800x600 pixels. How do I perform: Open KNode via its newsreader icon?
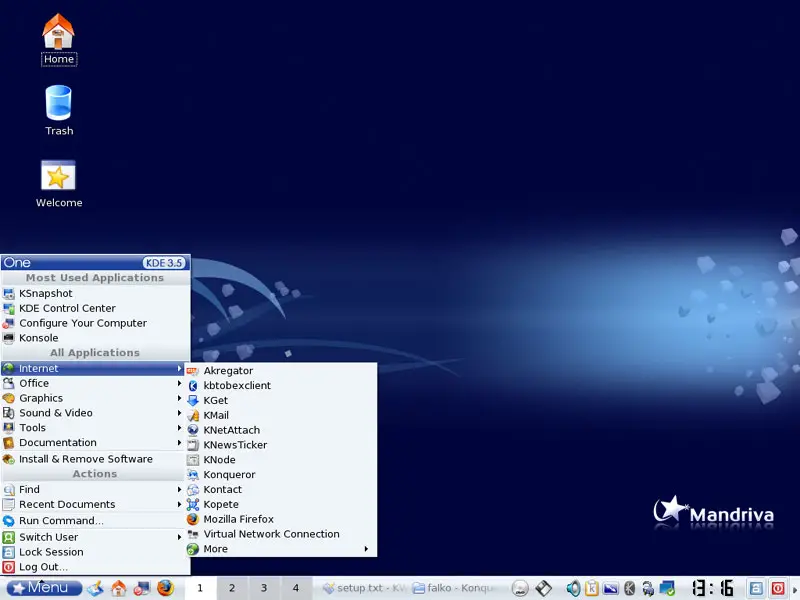tap(192, 460)
